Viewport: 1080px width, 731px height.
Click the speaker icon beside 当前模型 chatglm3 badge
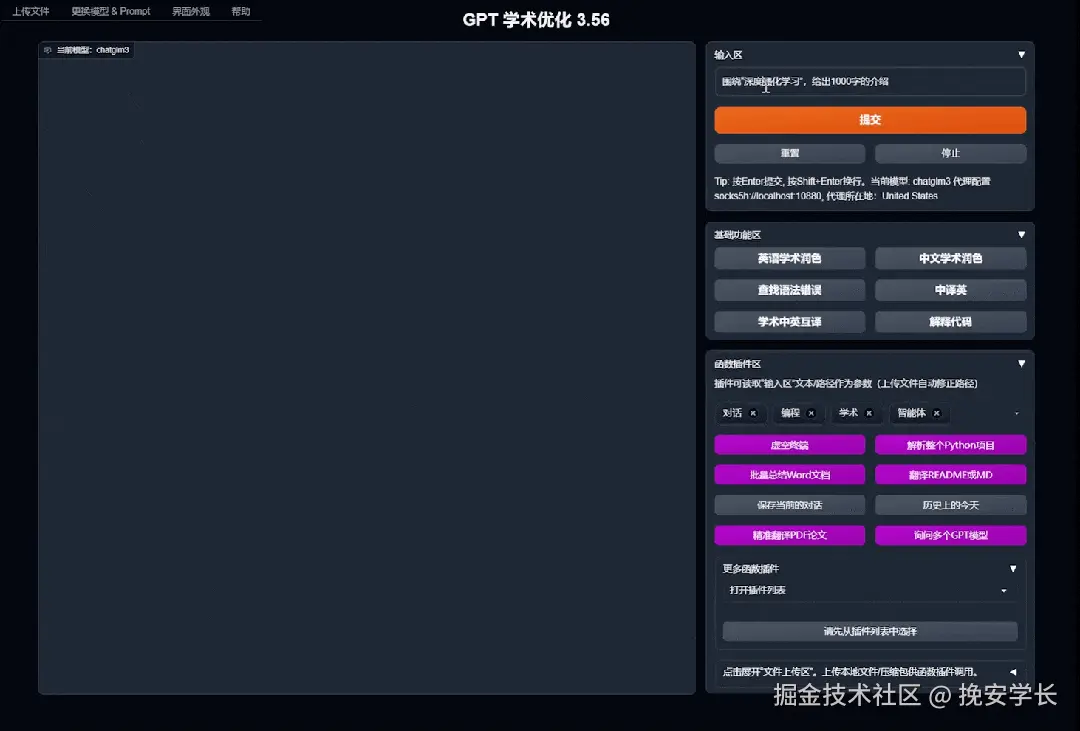coord(48,49)
